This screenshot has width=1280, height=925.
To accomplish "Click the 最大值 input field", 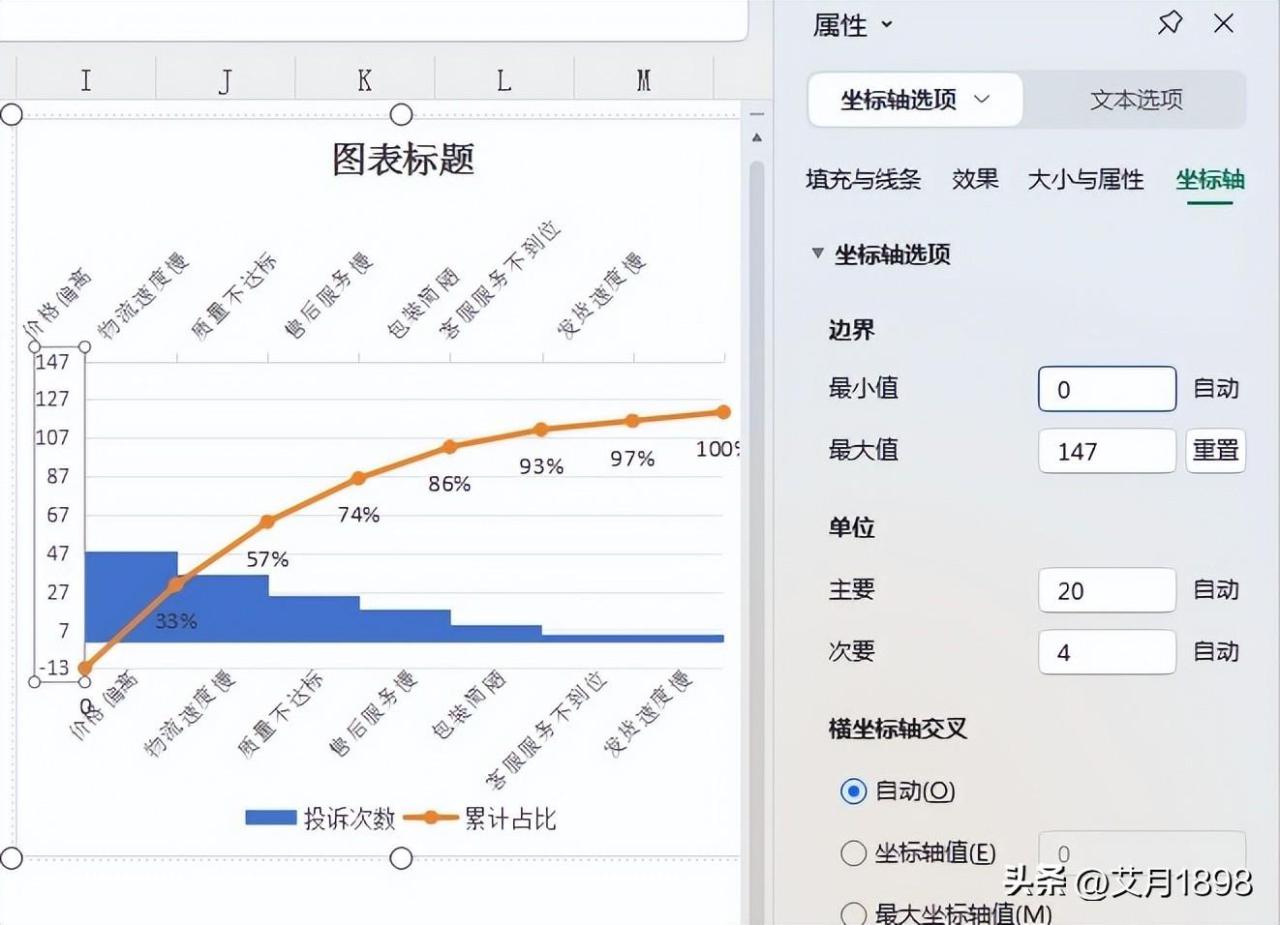I will click(x=1107, y=451).
